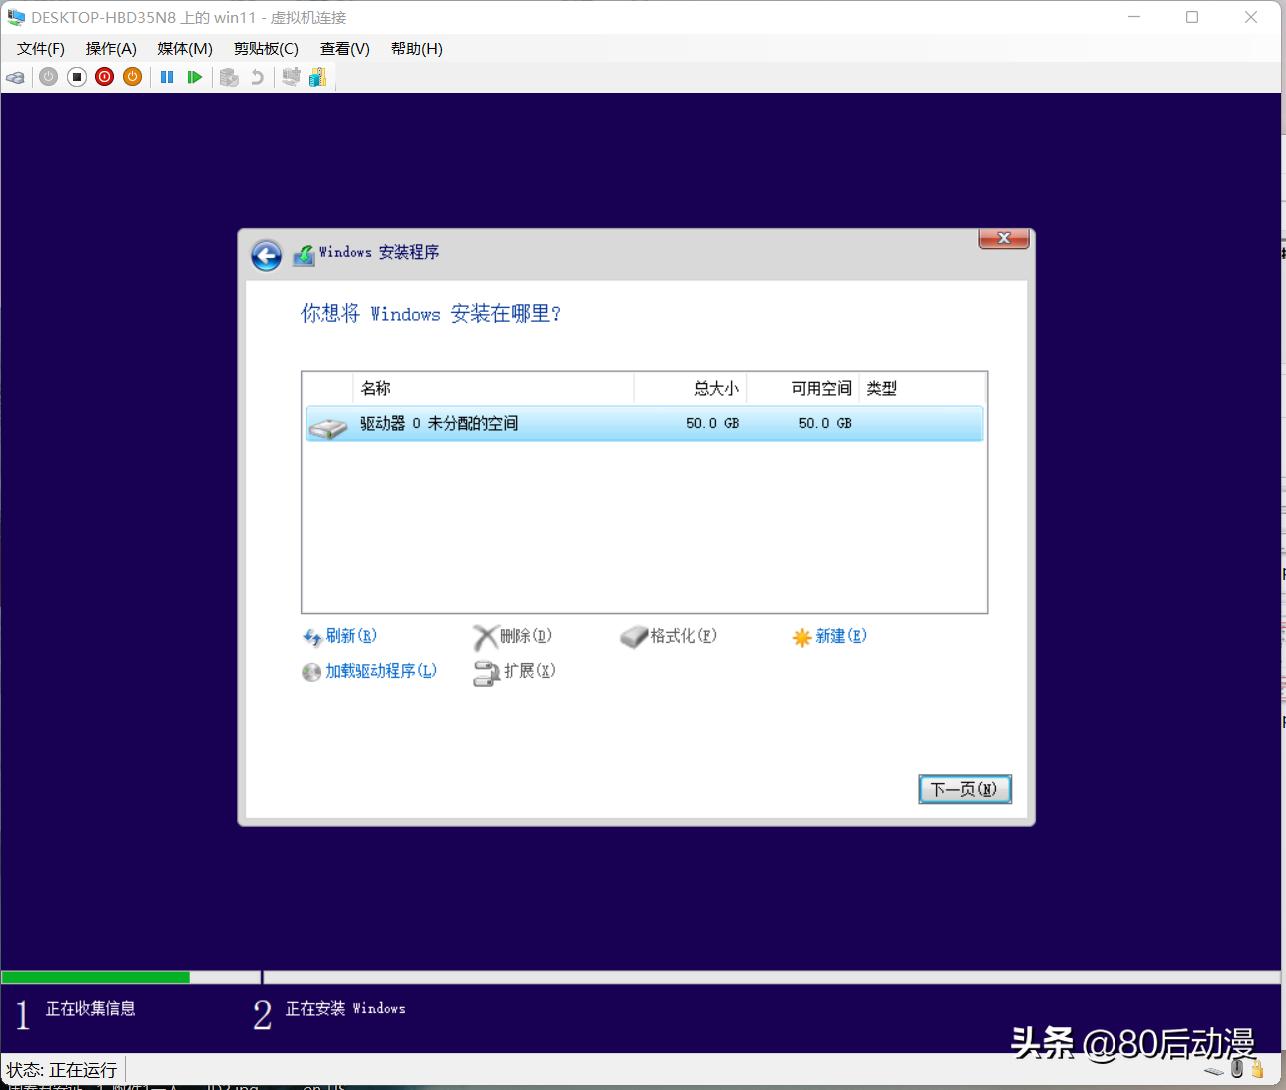
Task: Click the Ctrl+Alt+Delete toolbar icon
Action: pyautogui.click(x=15, y=77)
